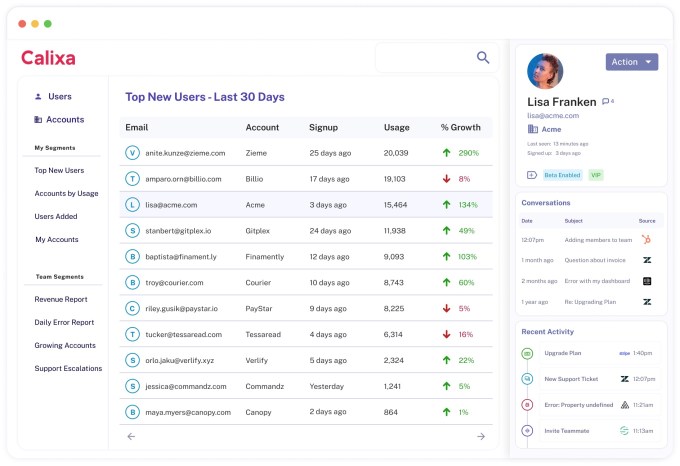Click the L avatar for lisa@acme.com
Viewport: 680px width, 466px height.
point(132,205)
